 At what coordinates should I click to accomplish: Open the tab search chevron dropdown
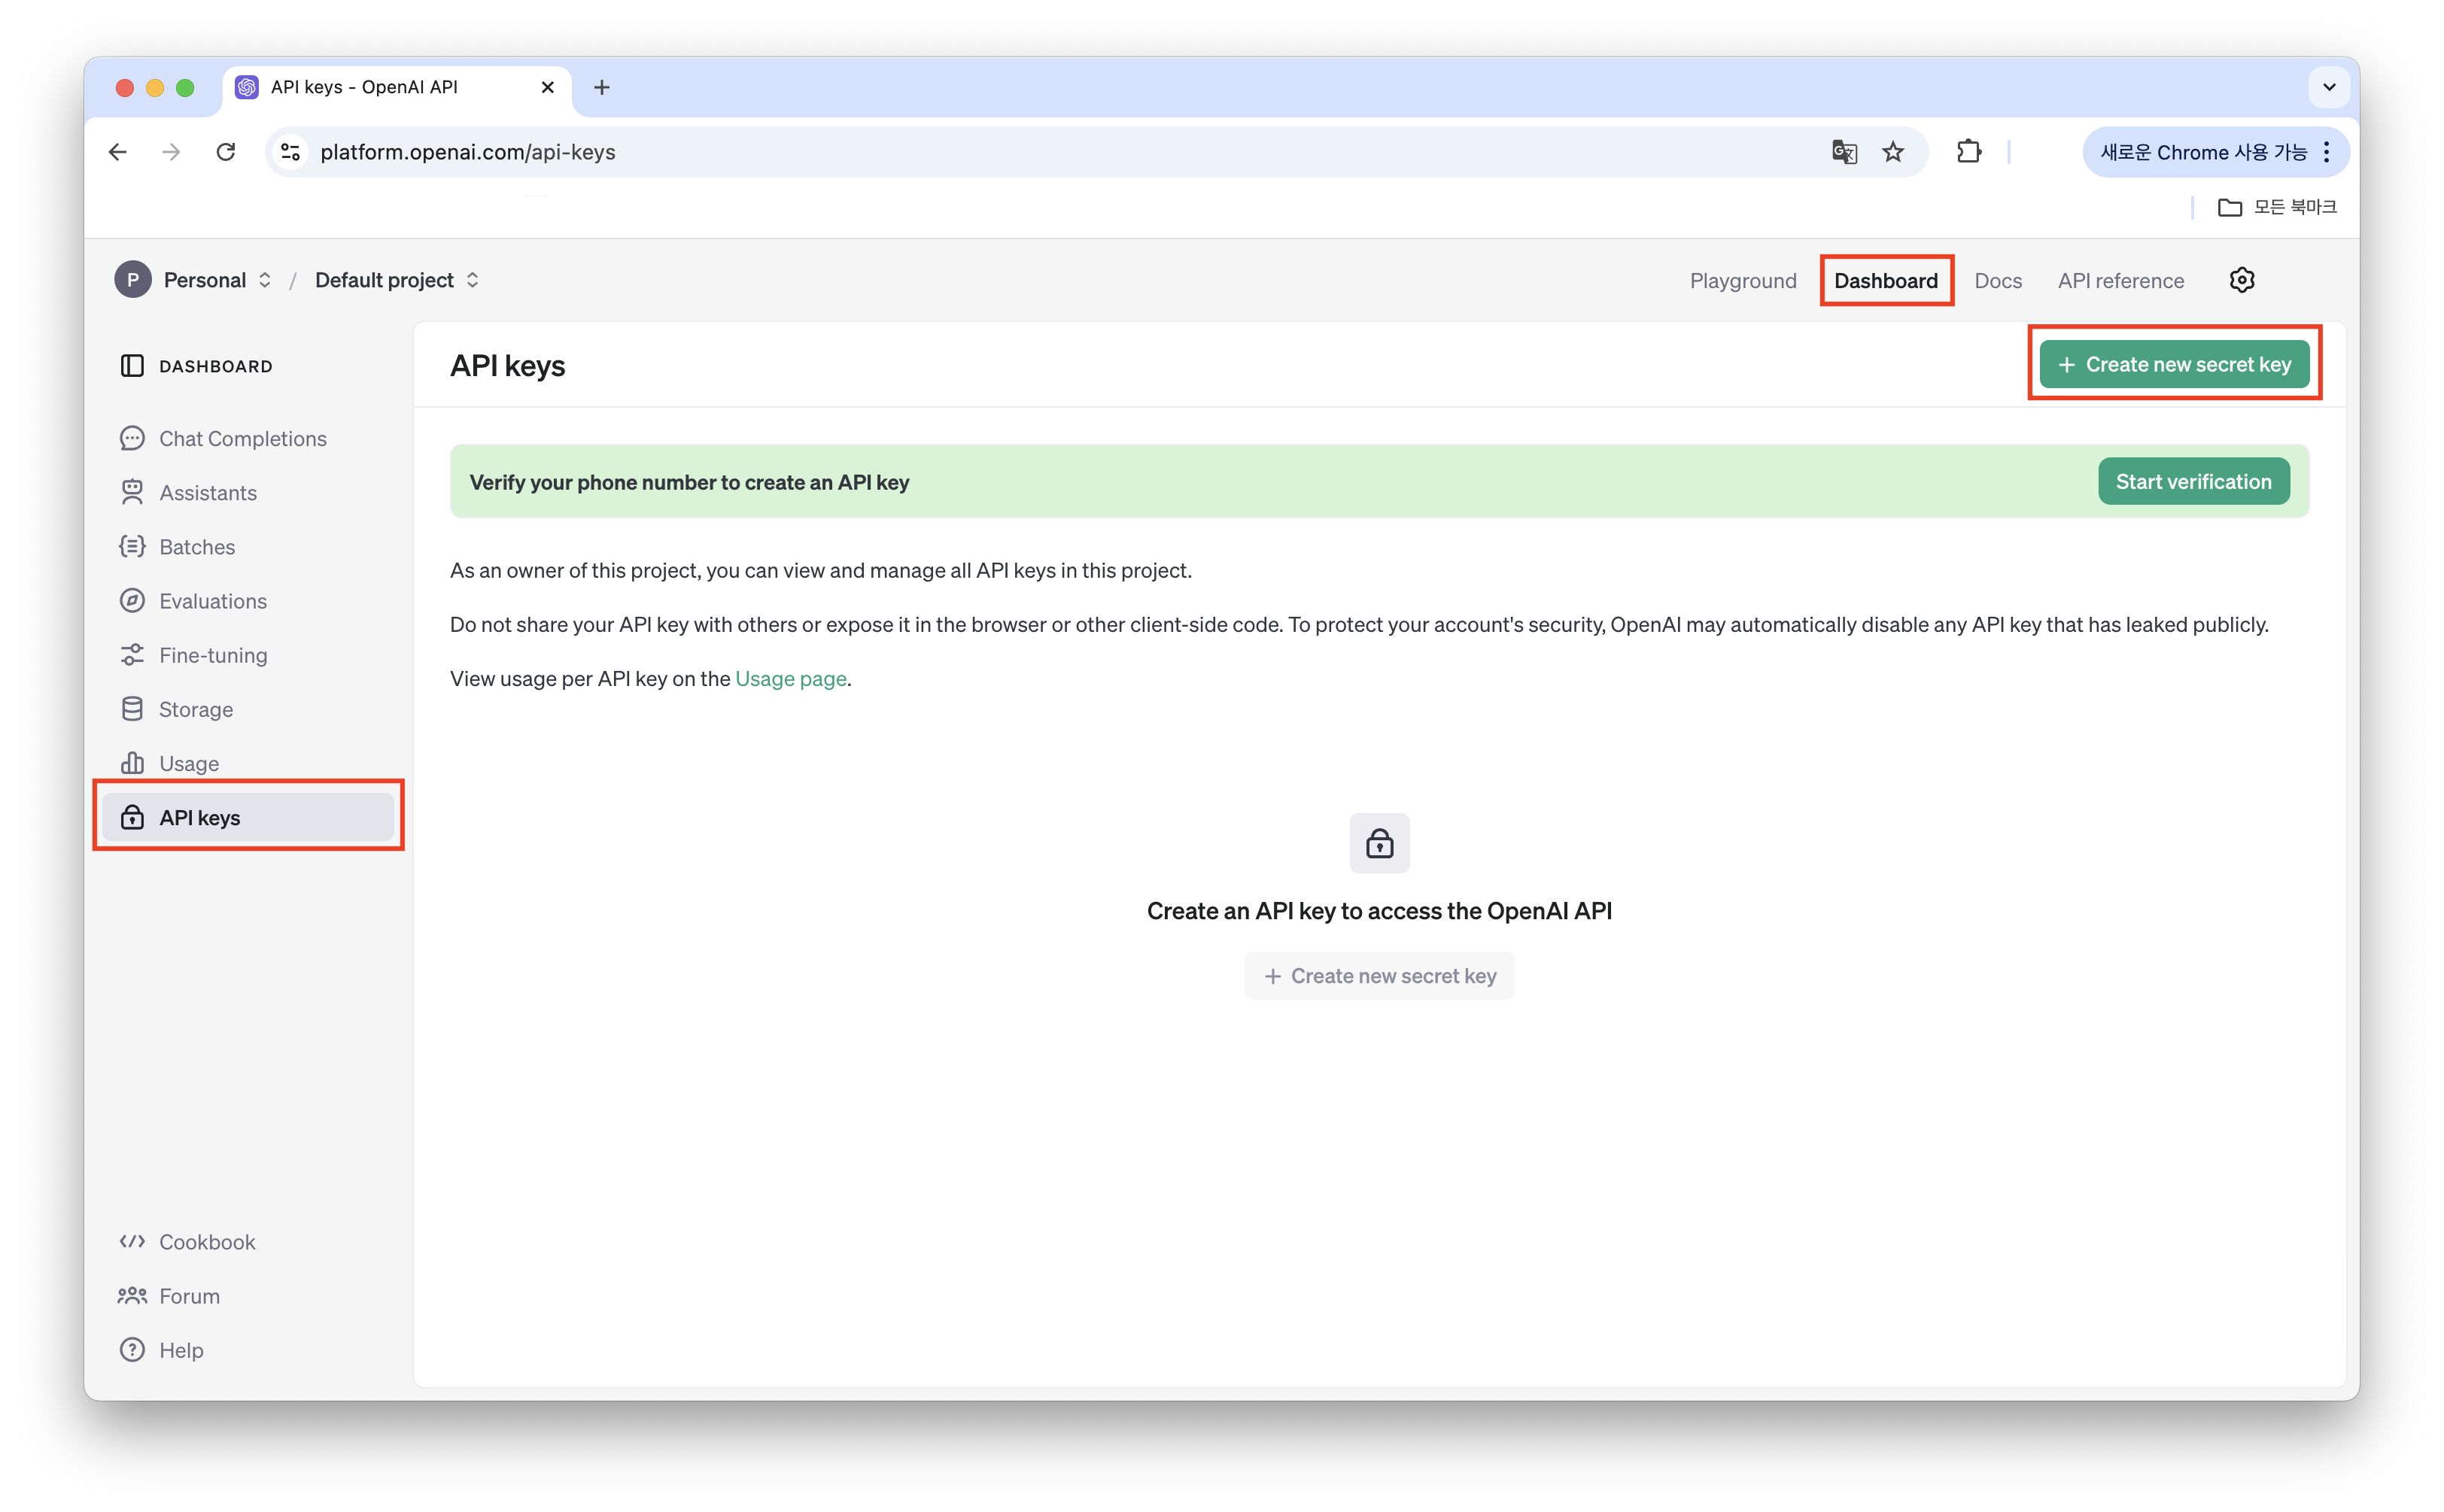[2329, 87]
